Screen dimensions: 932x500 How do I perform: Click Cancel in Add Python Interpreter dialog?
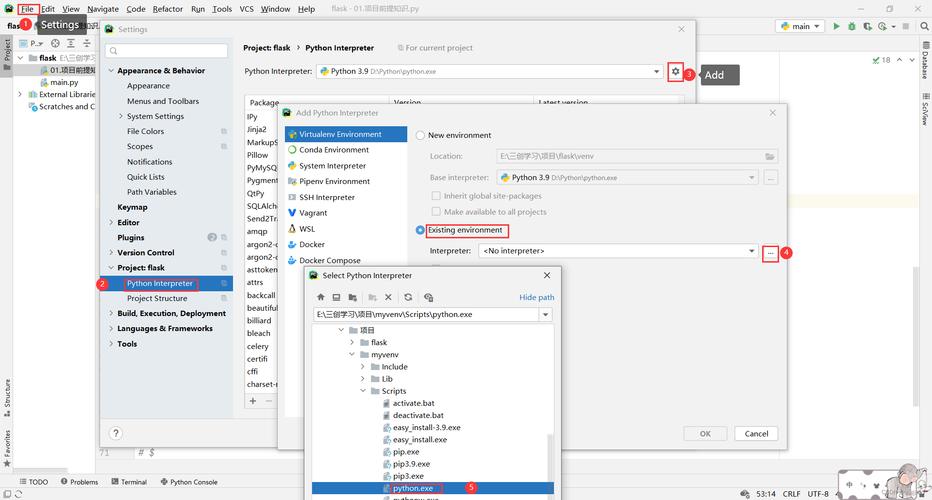coord(756,433)
